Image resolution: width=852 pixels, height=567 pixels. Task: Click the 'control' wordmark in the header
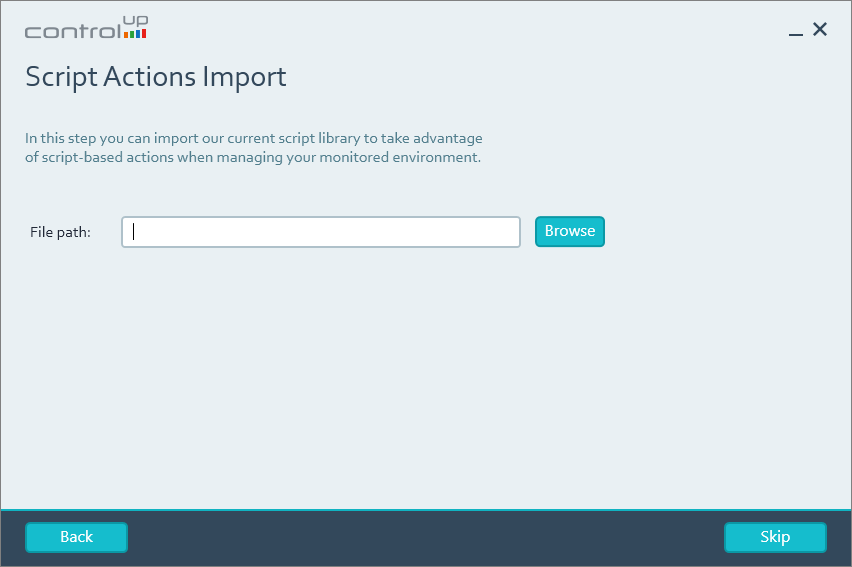click(x=70, y=32)
